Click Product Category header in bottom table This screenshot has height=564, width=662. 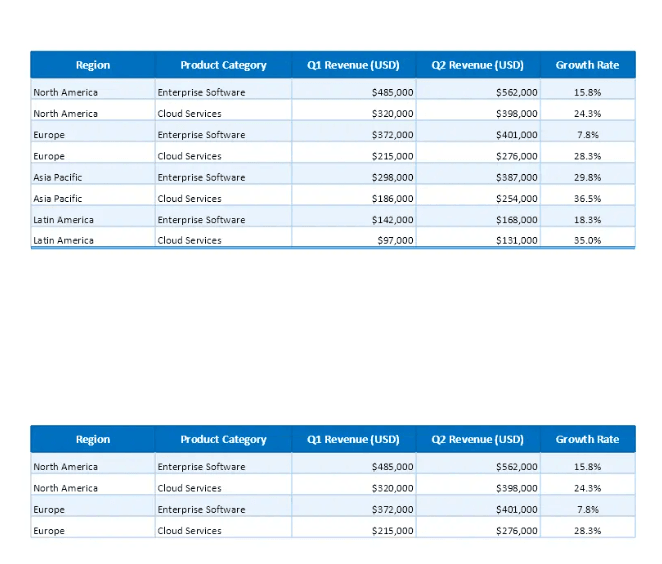coord(223,439)
